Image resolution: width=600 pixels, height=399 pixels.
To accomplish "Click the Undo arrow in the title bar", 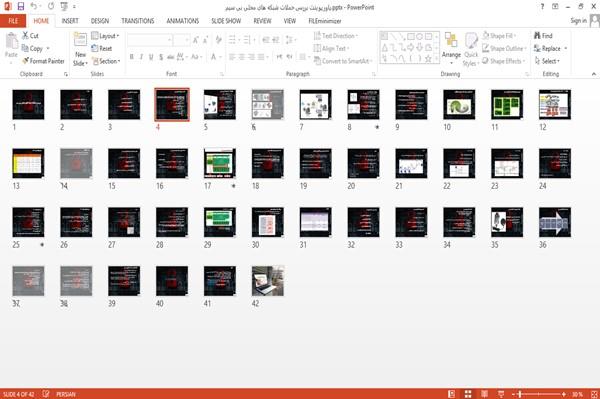I will pyautogui.click(x=34, y=6).
